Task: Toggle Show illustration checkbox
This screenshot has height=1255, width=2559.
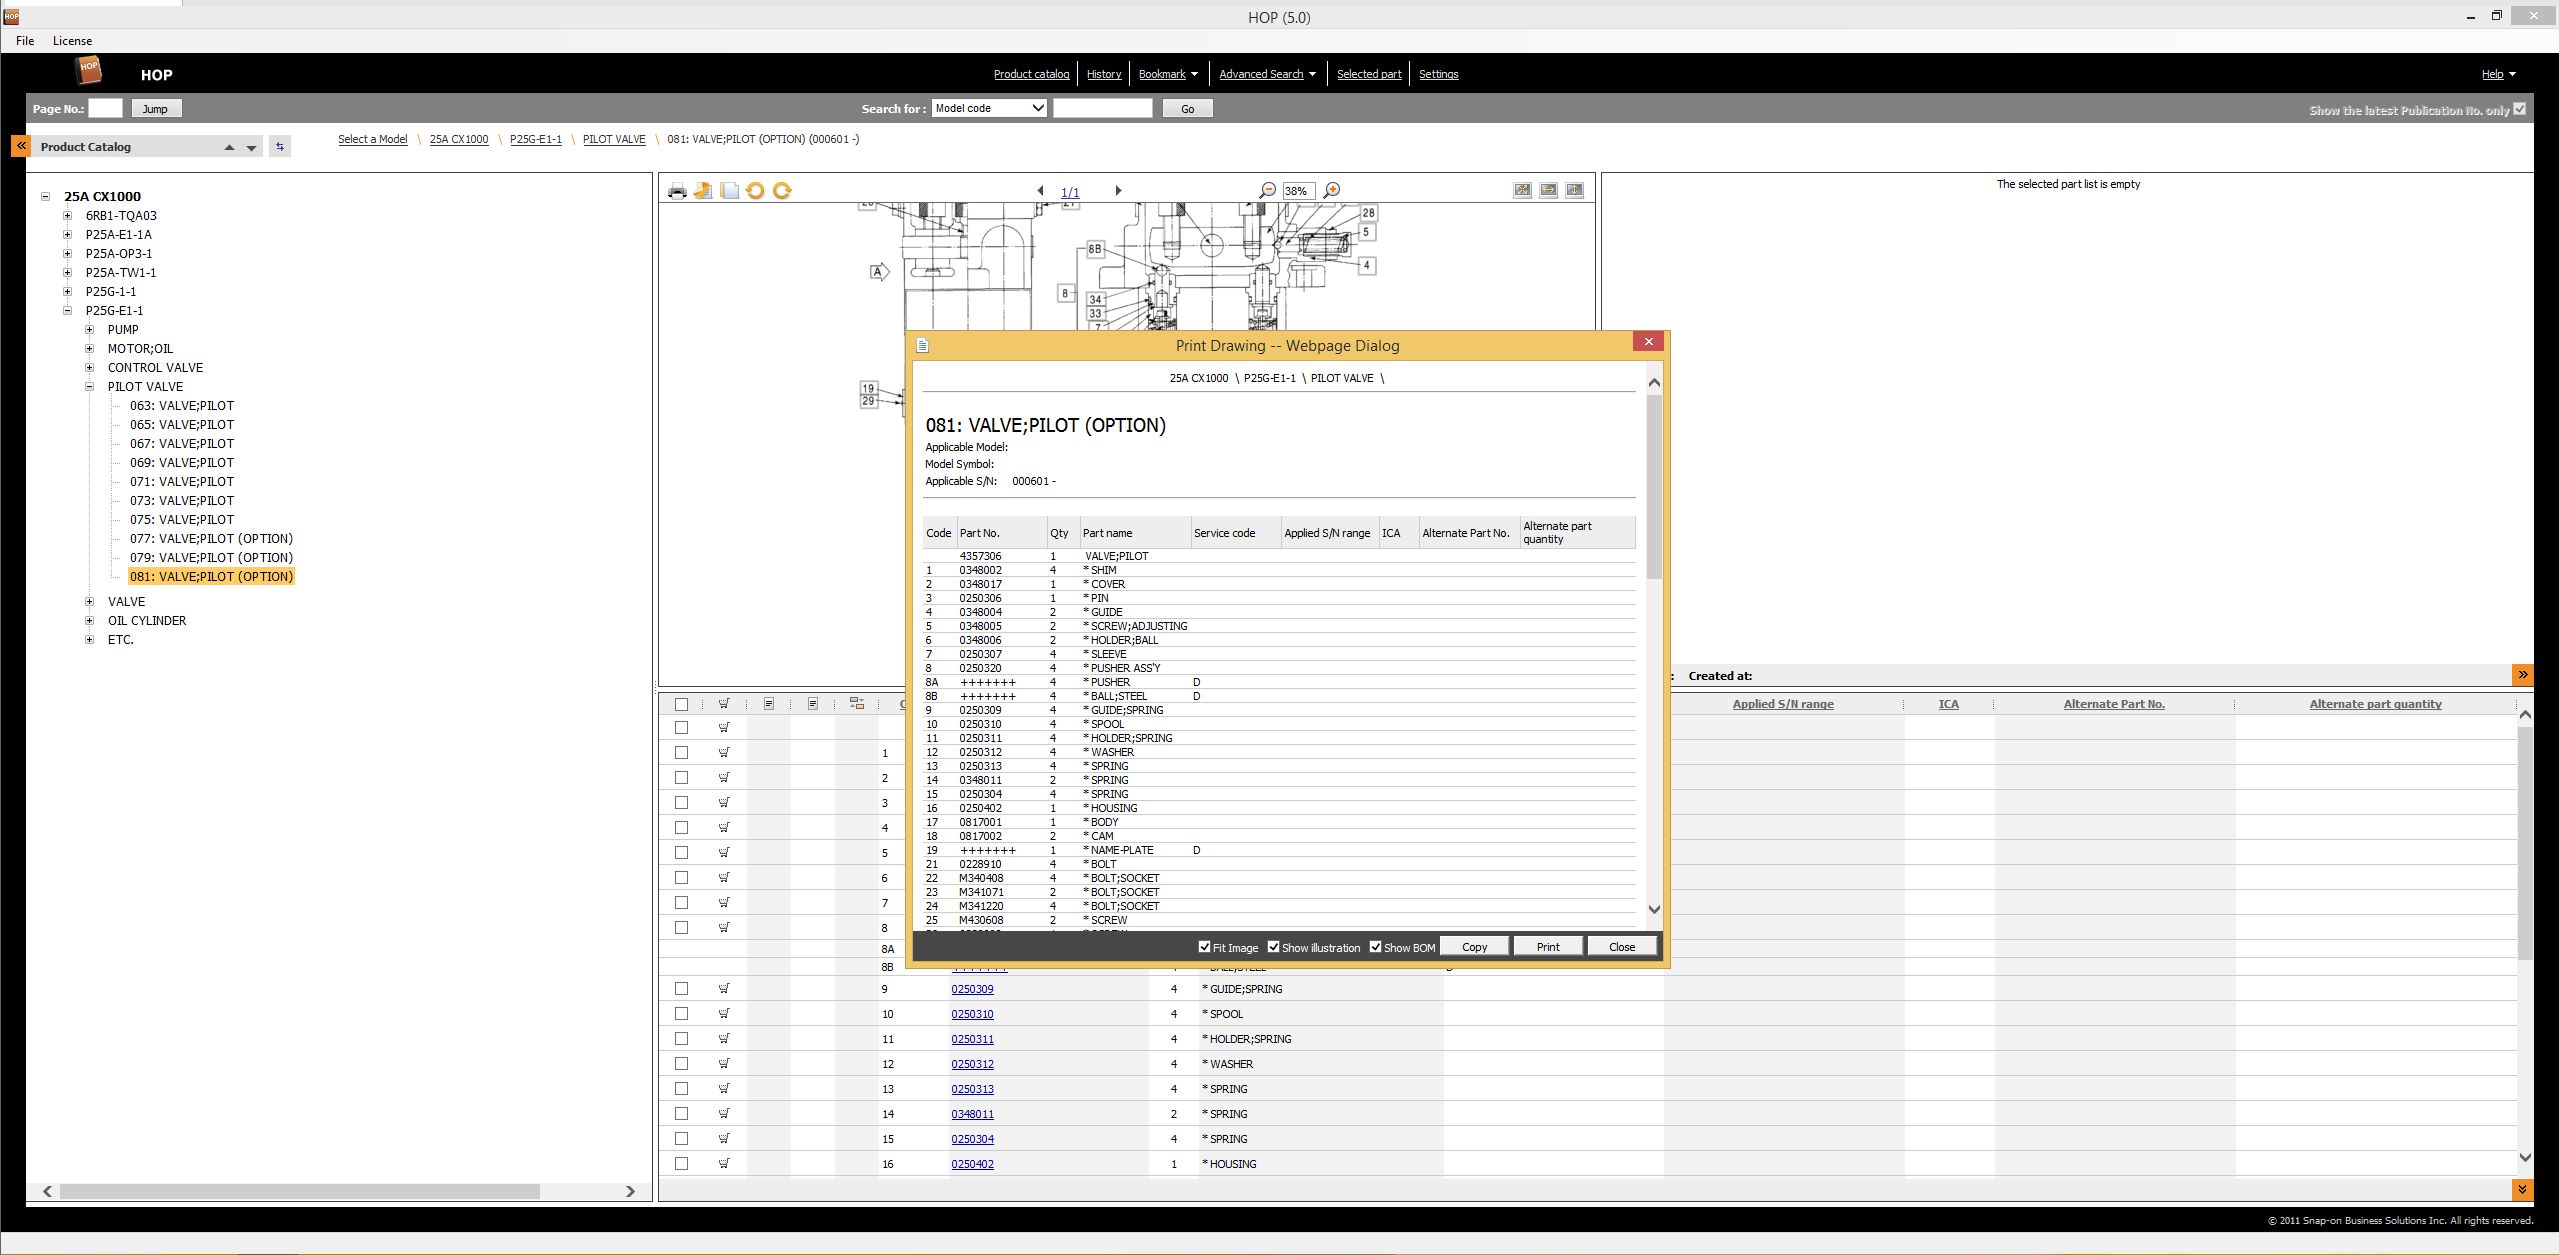Action: point(1273,946)
